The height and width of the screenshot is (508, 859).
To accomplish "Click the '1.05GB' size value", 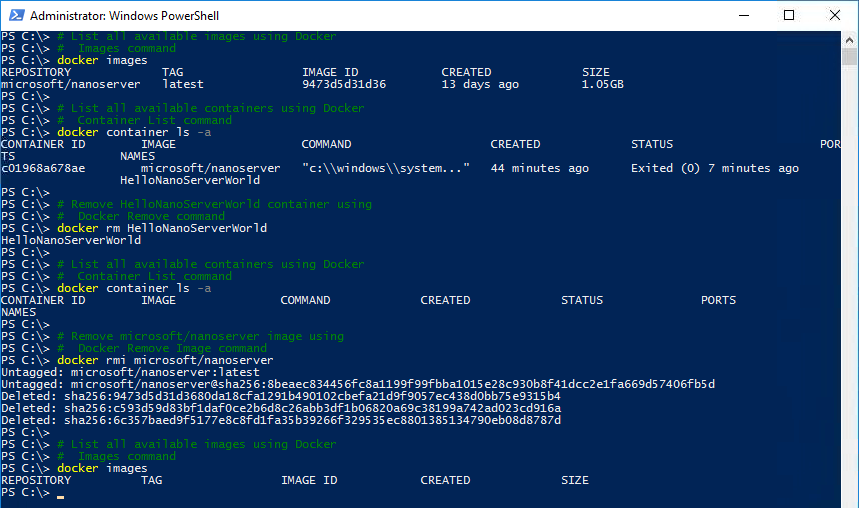I will pos(603,84).
